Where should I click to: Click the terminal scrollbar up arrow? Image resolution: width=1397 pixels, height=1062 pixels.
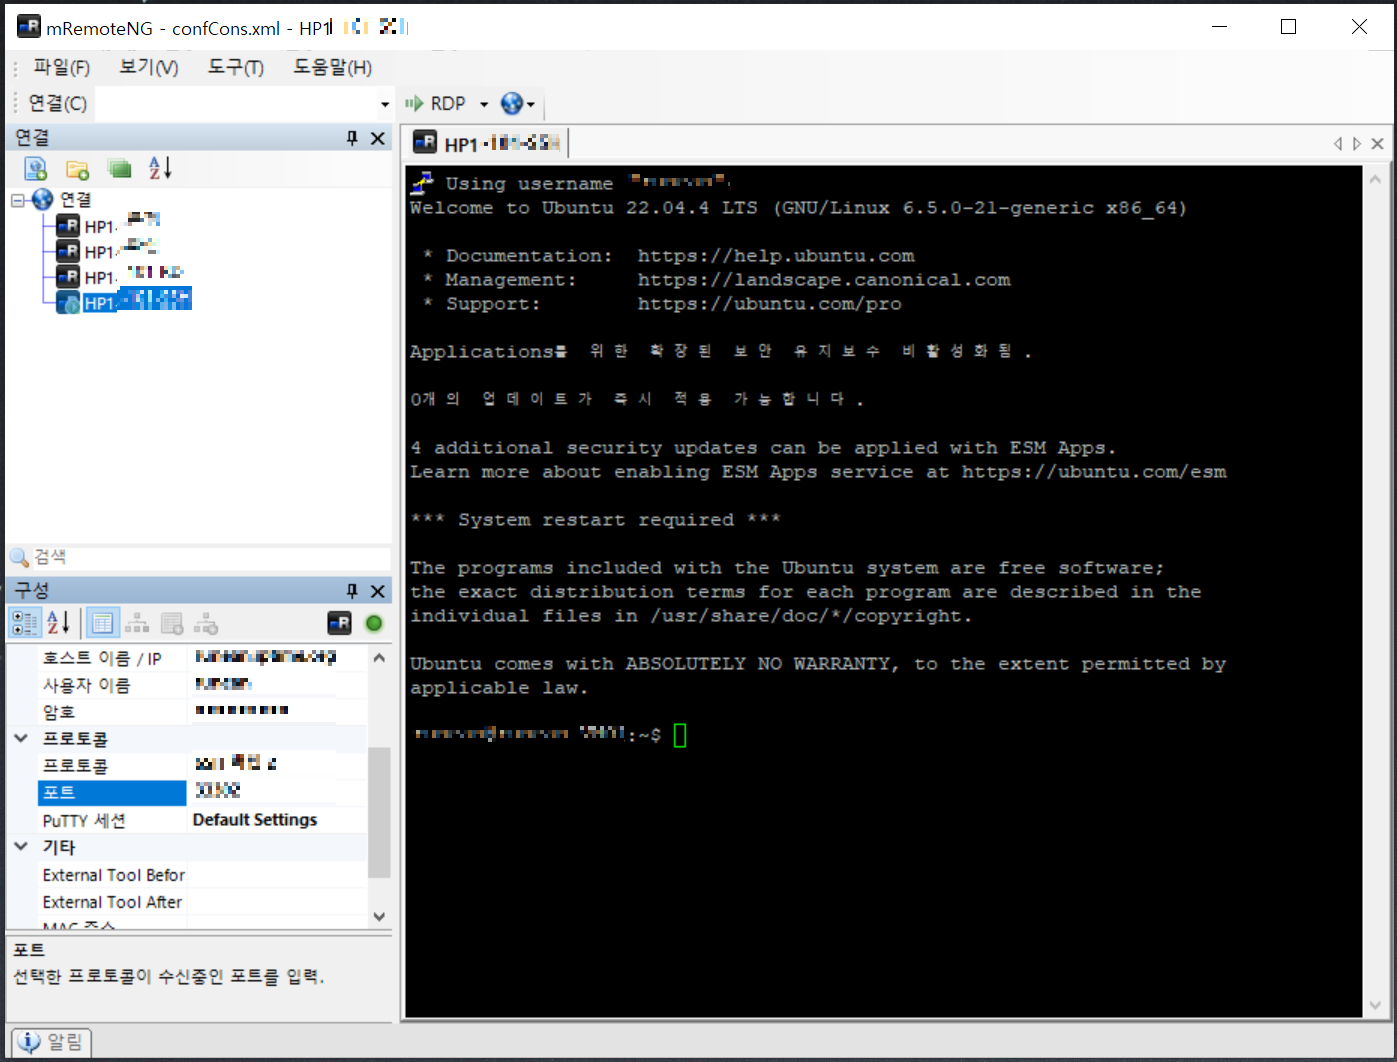[x=1375, y=180]
